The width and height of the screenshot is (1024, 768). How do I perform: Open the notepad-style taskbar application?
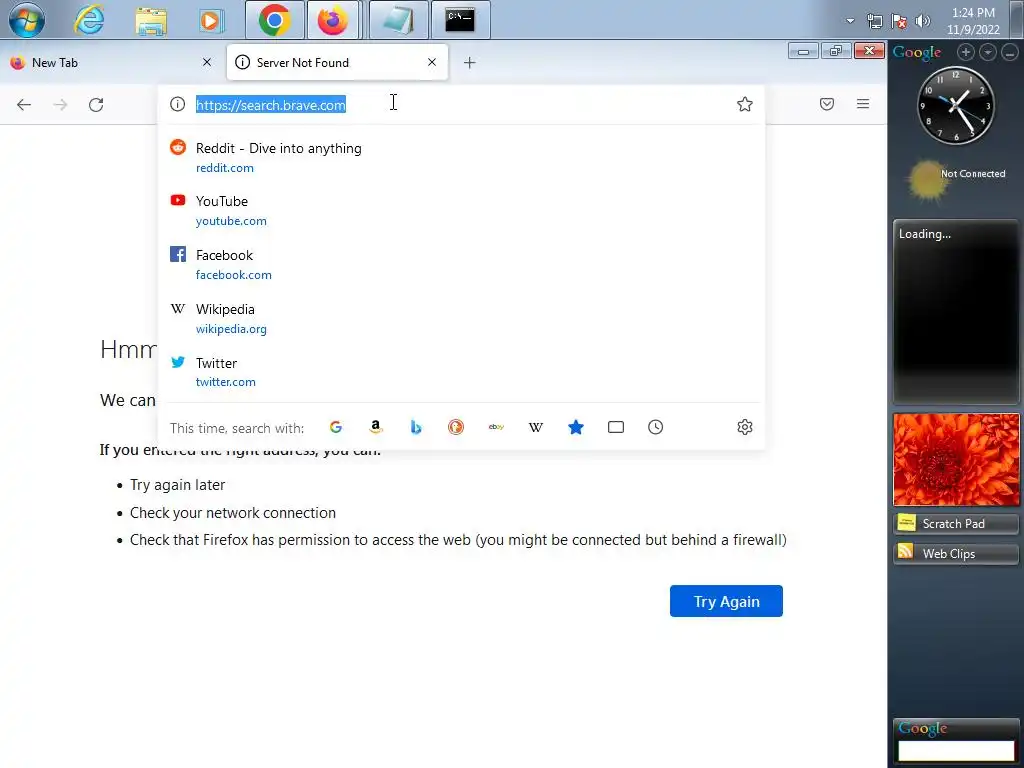[x=398, y=20]
